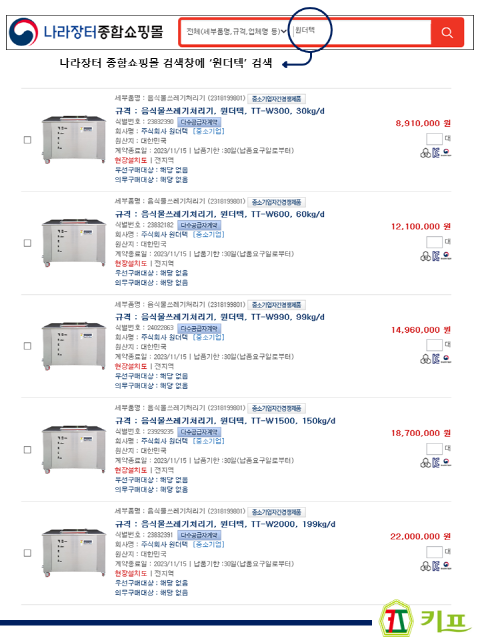Viewport: 480px width, 640px height.
Task: Click the green certification icon for TT-W1500
Action: pyautogui.click(x=425, y=463)
